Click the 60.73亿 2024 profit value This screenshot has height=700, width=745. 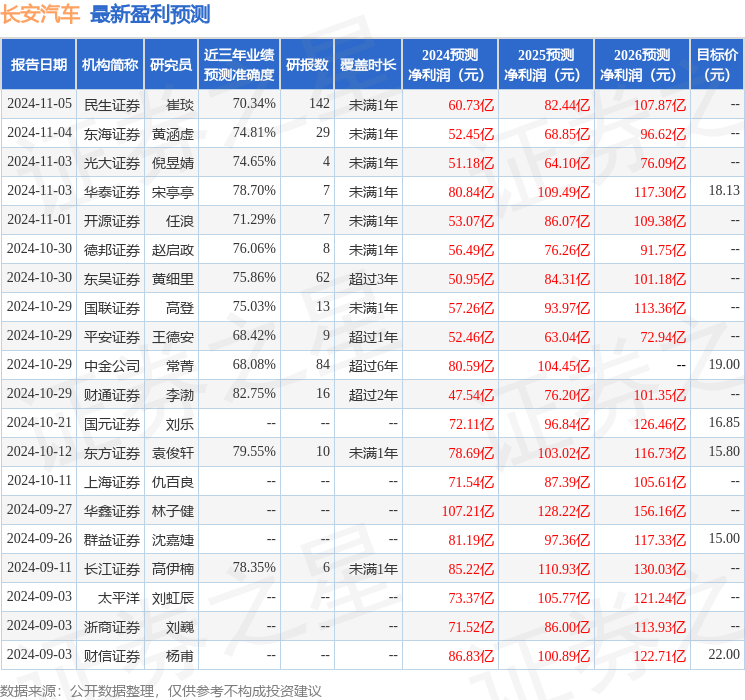471,105
